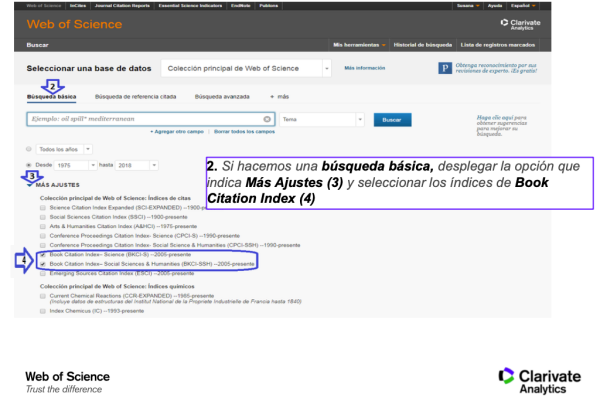The height and width of the screenshot is (401, 600).
Task: Uncheck Book Citation Index– Social Sciences & Humanities
Action: [x=42, y=264]
